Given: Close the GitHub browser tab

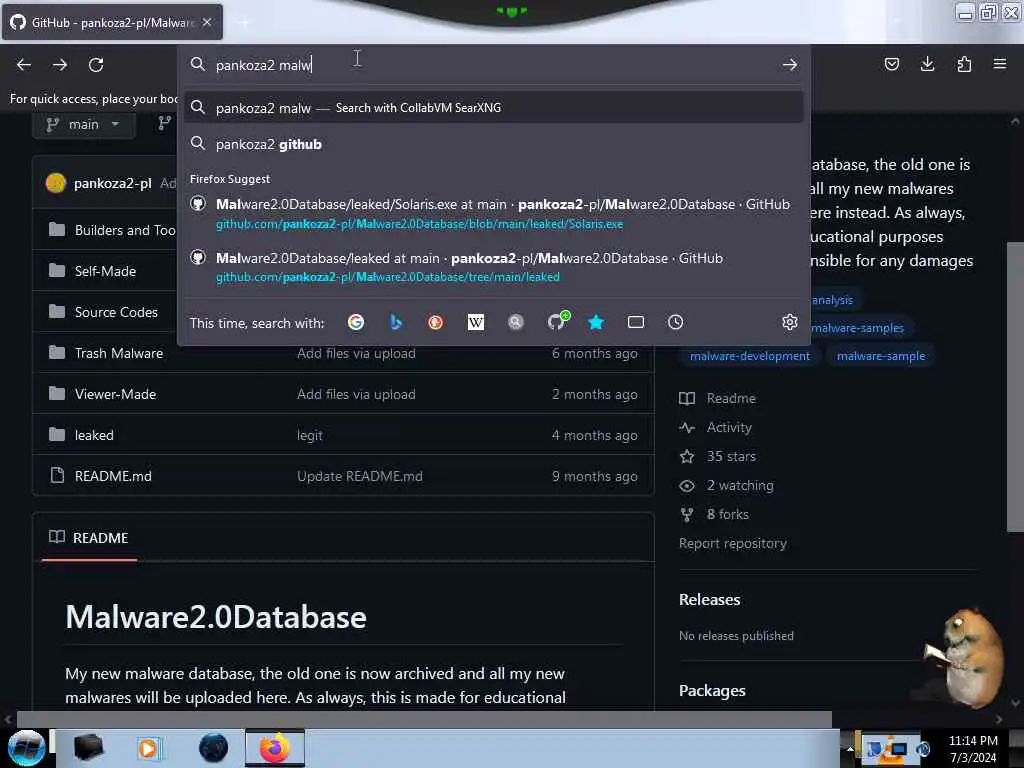Looking at the screenshot, I should pyautogui.click(x=207, y=22).
